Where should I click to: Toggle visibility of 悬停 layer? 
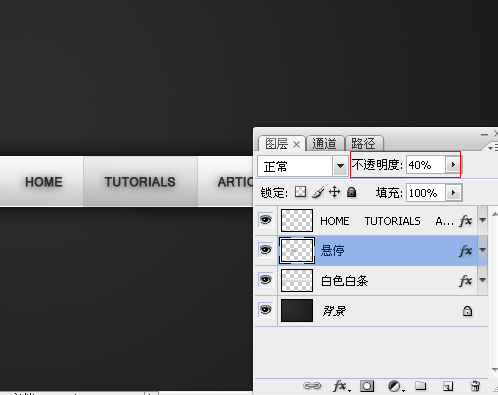266,250
